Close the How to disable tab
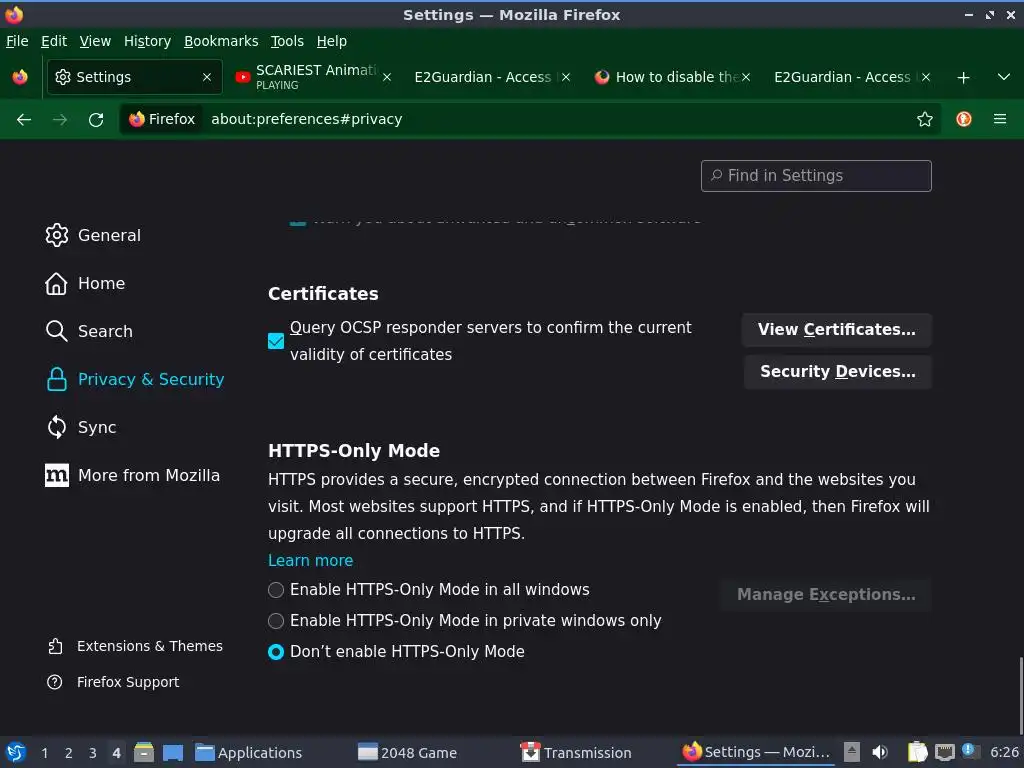This screenshot has width=1024, height=768. coord(746,77)
